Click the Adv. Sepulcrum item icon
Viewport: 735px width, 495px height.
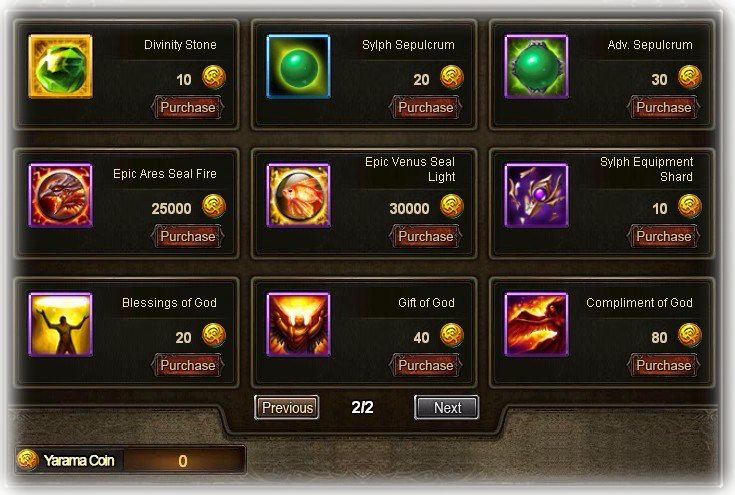pos(537,66)
